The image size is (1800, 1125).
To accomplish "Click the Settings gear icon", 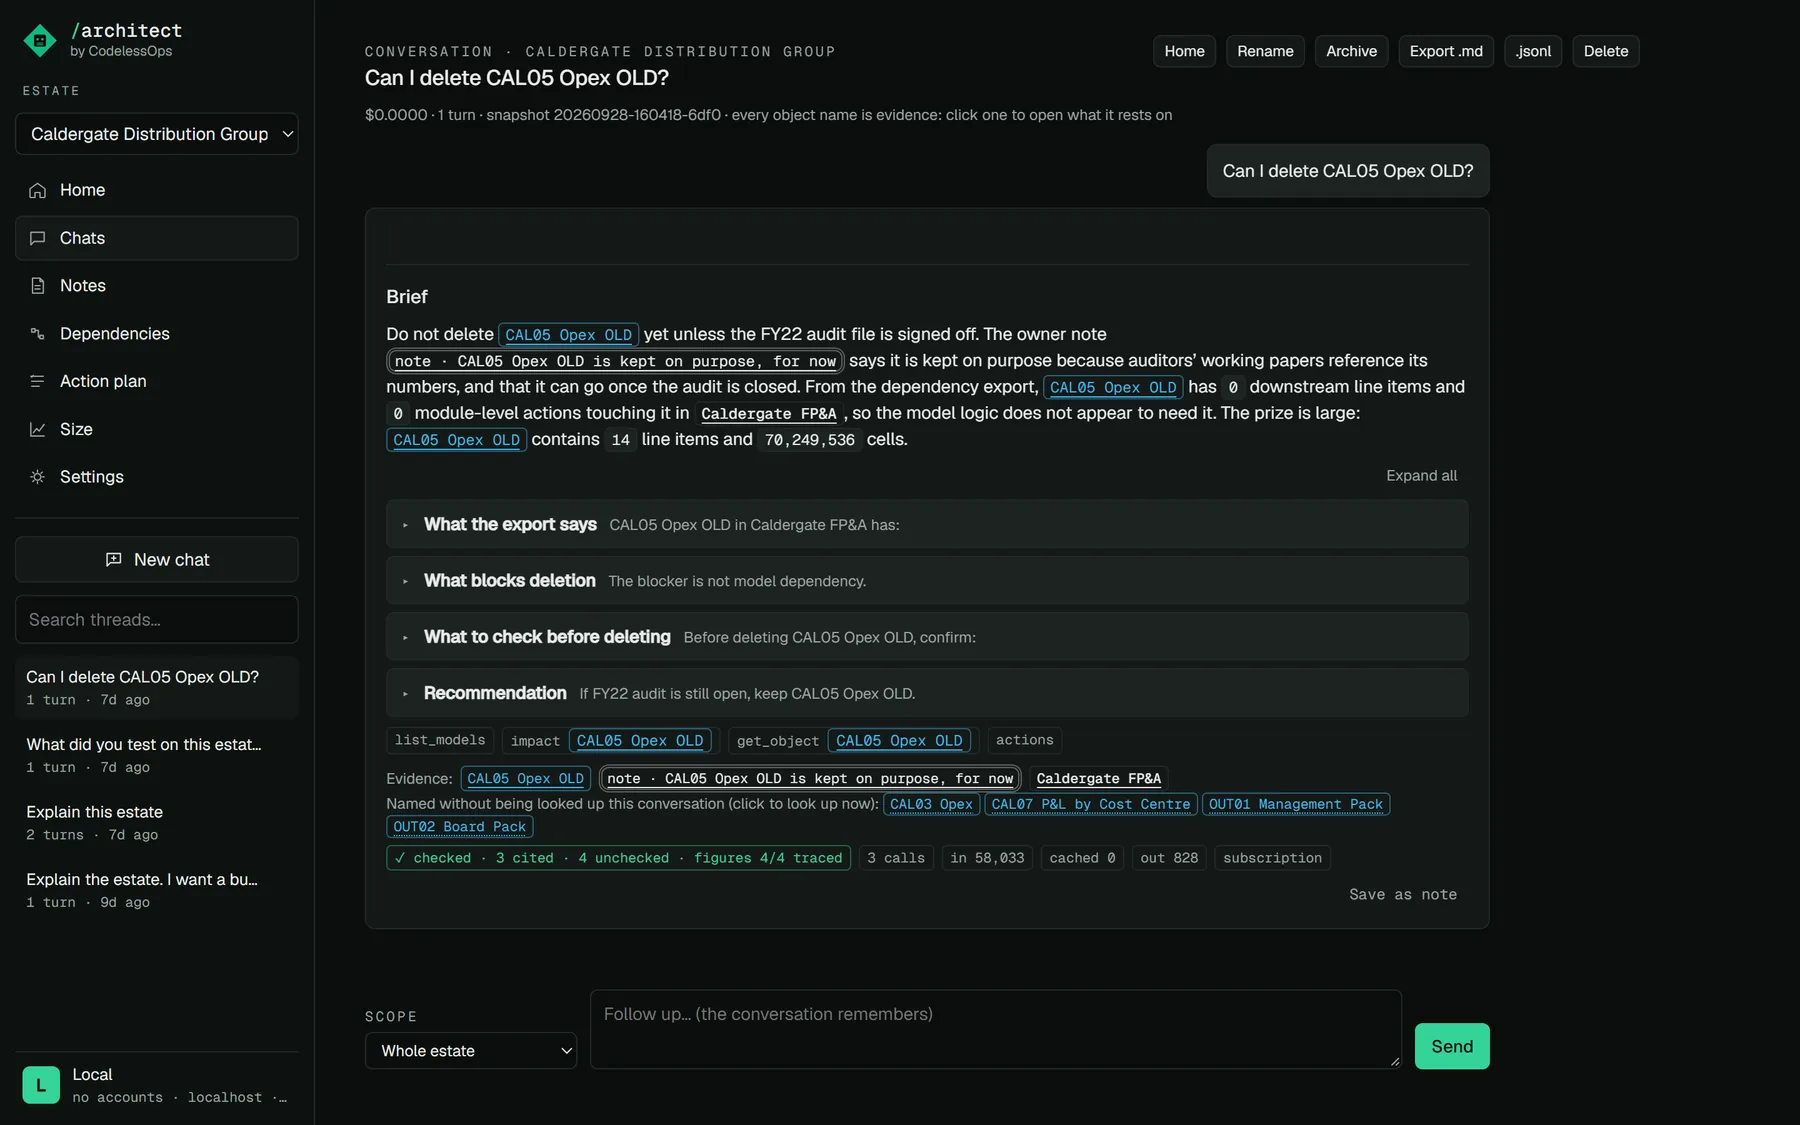I will pyautogui.click(x=38, y=477).
